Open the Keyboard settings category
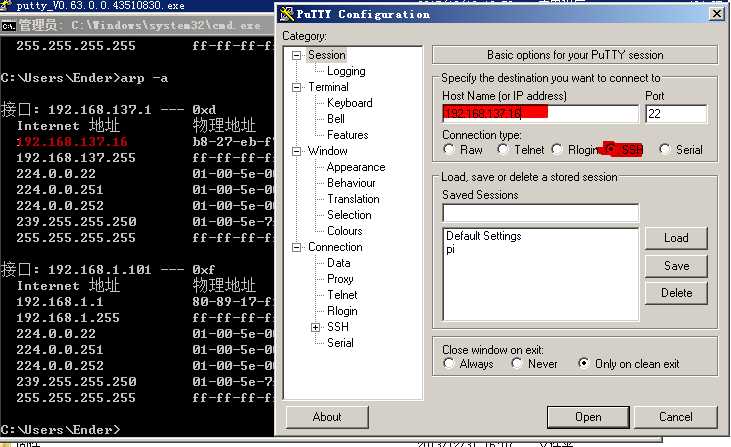731x447 pixels. [350, 103]
